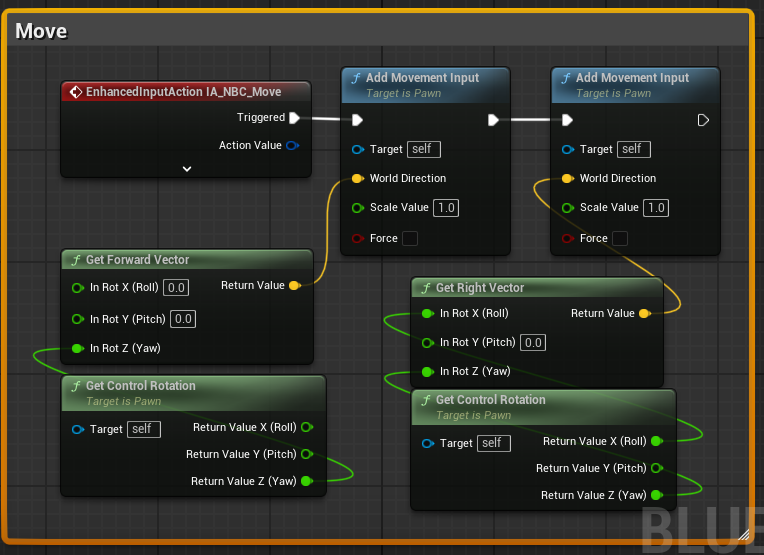Click In Rot X (Roll) pin on Get Right Vector
The height and width of the screenshot is (555, 764).
(427, 313)
